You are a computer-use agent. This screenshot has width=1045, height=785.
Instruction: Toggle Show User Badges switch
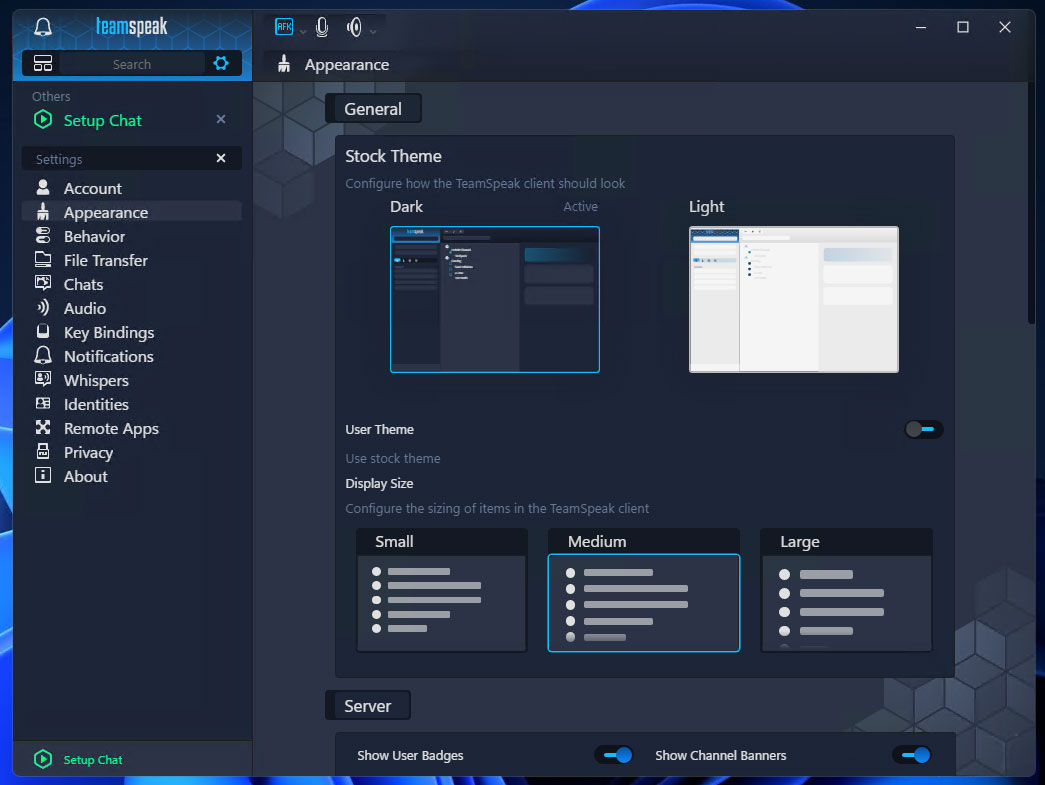pyautogui.click(x=614, y=755)
